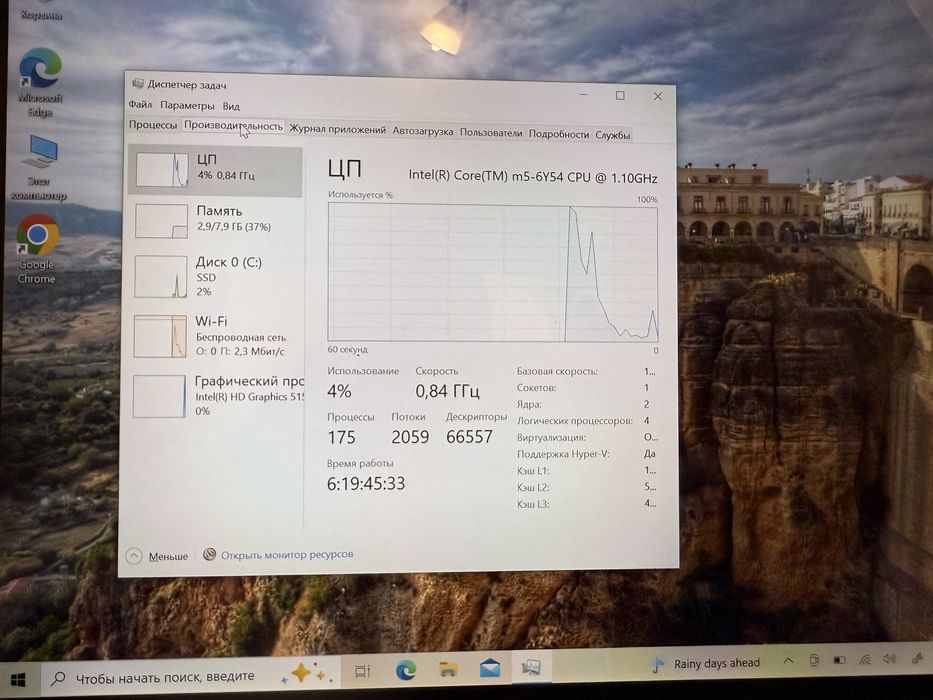
Task: Select the ЦП mini graph thumbnail
Action: pos(162,170)
